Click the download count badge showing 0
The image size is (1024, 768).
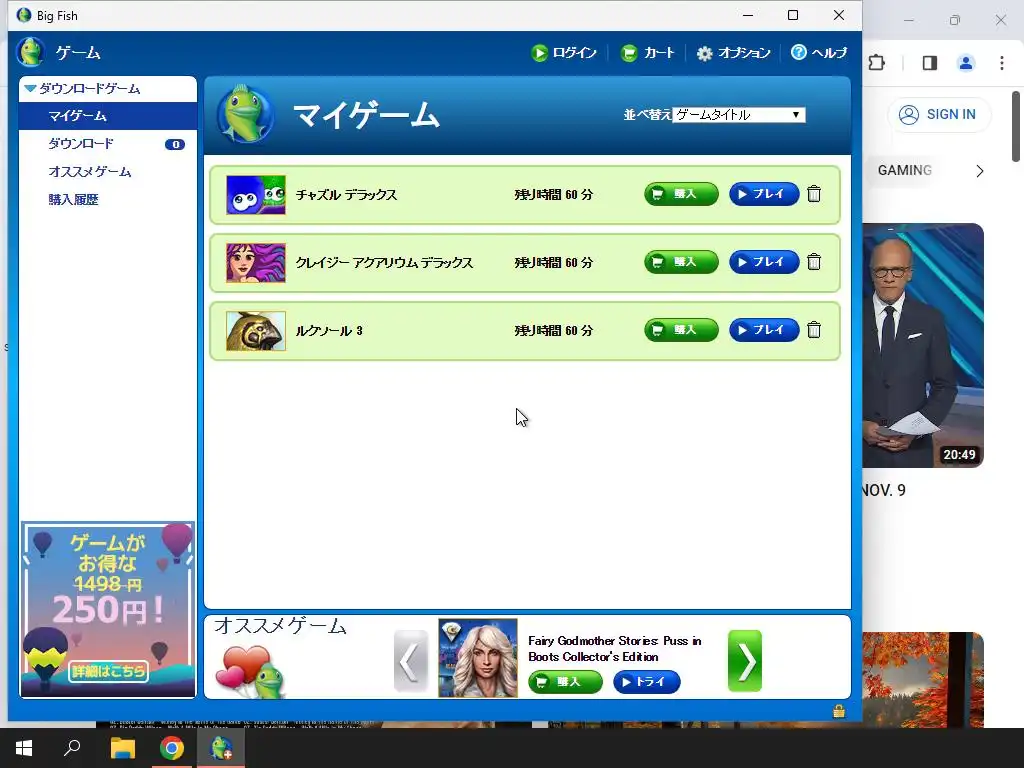(x=174, y=144)
